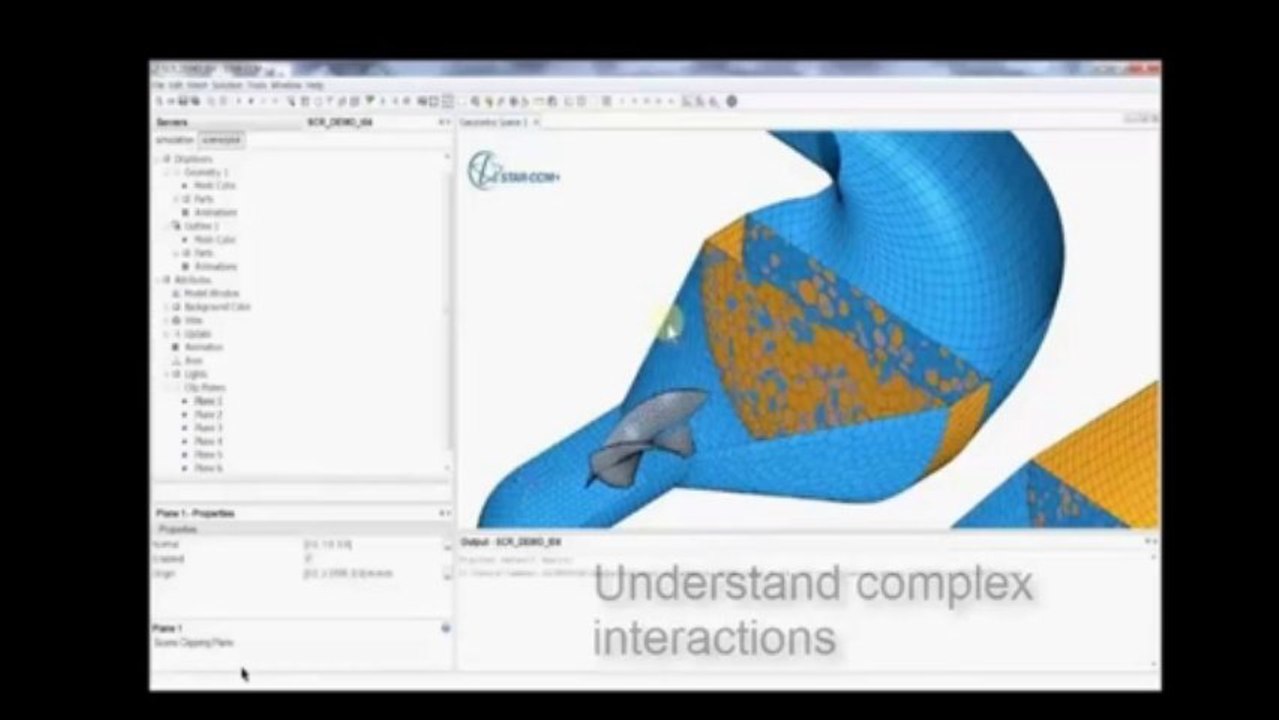Select Background Color attribute

click(217, 307)
